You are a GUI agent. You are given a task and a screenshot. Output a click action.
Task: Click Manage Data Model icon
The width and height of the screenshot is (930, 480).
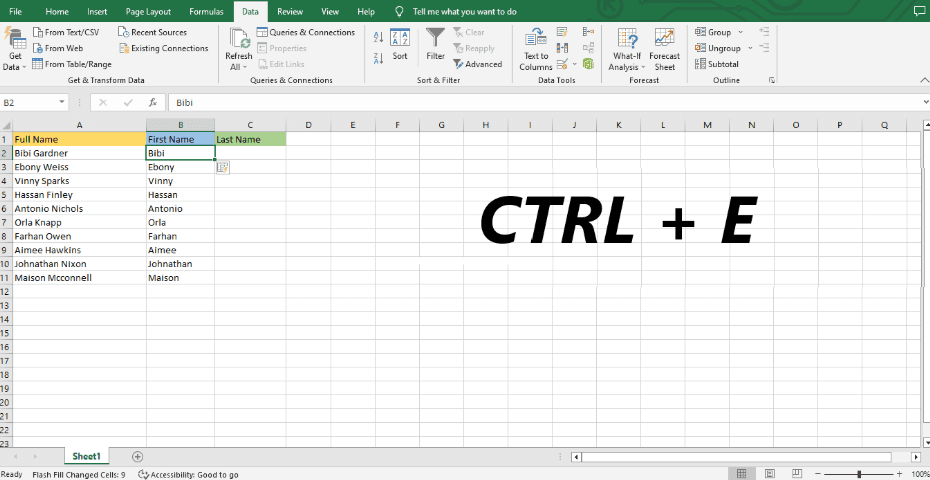tap(588, 63)
